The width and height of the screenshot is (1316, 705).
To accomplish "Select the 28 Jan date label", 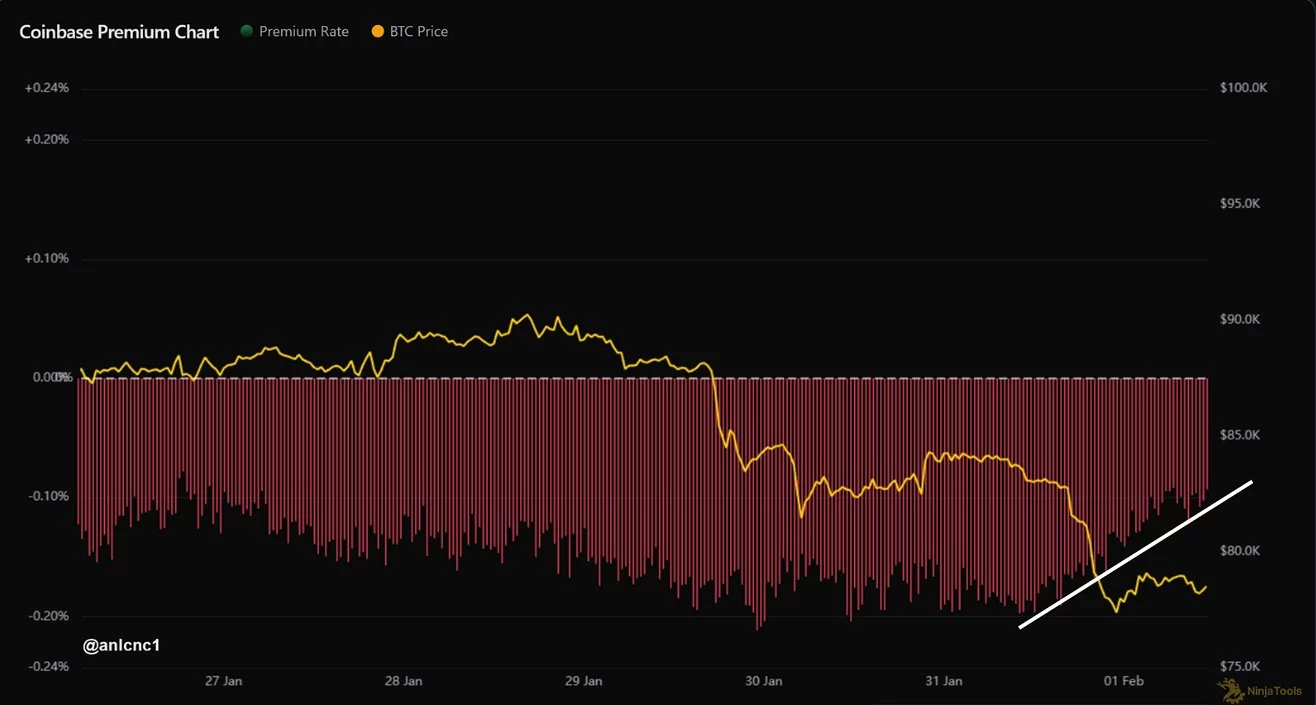I will coord(403,681).
